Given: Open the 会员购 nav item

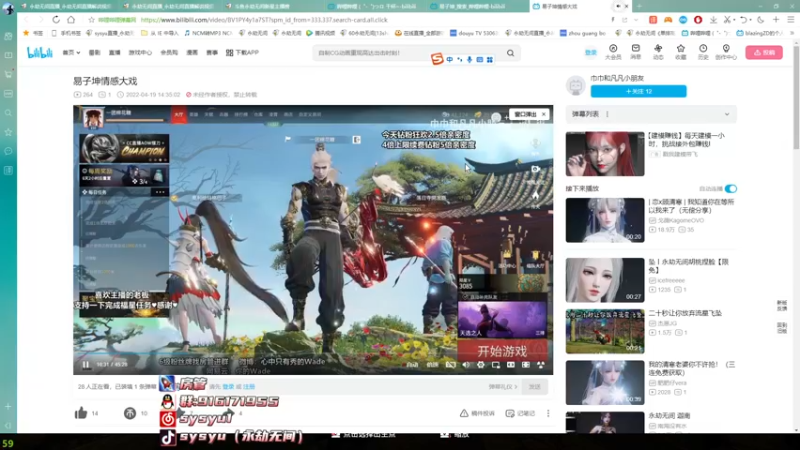Looking at the screenshot, I should point(169,53).
